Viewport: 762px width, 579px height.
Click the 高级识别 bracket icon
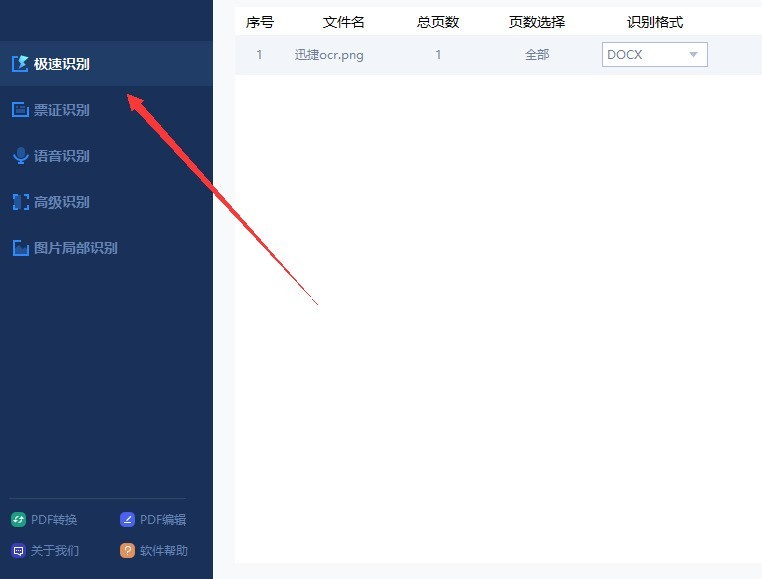[20, 202]
